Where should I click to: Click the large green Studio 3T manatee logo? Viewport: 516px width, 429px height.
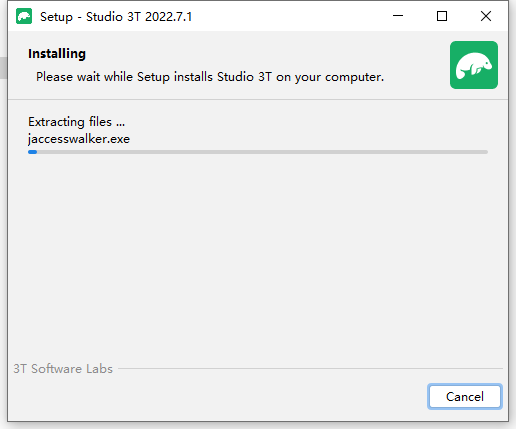[474, 65]
